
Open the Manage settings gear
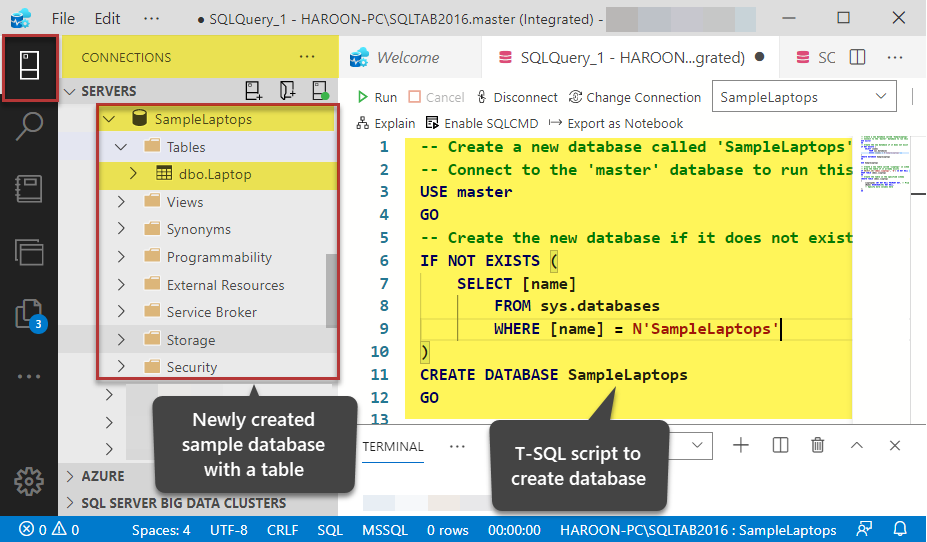tap(29, 482)
